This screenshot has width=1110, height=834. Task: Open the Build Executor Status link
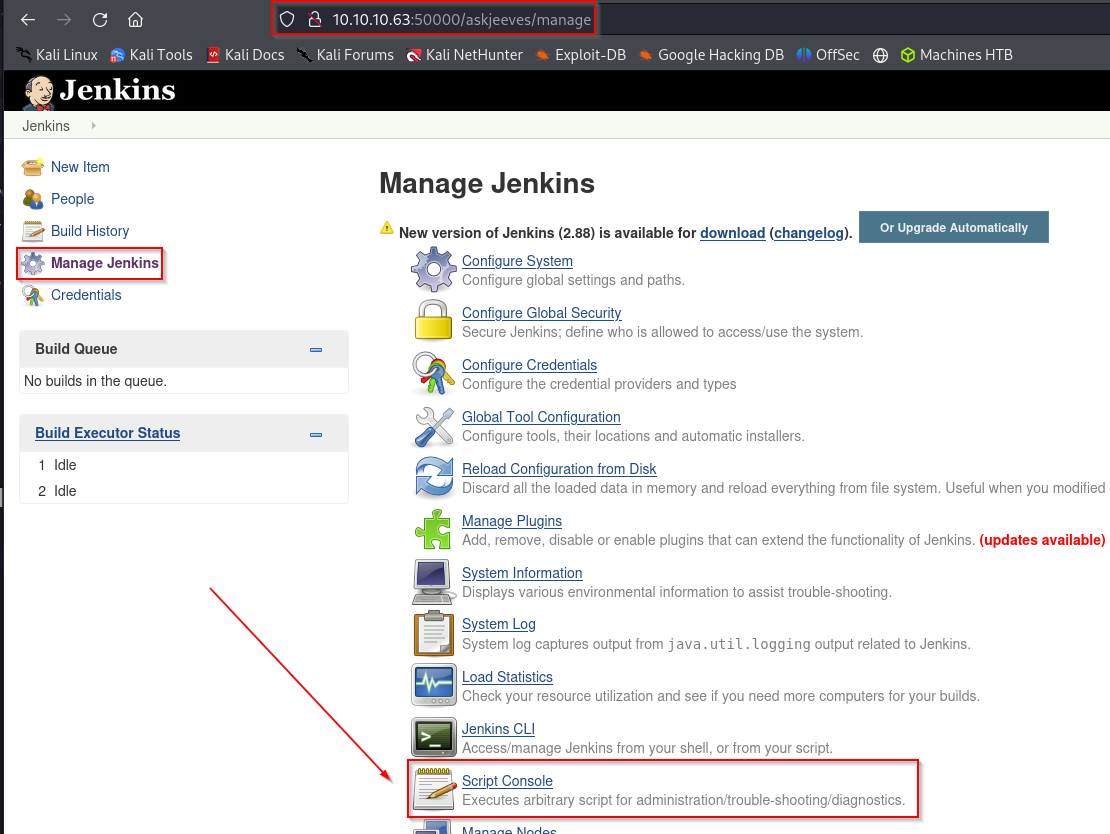coord(108,433)
